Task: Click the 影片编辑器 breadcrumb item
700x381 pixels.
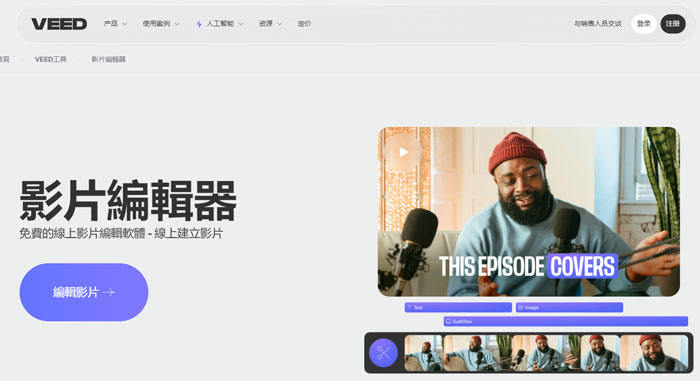Action: (x=108, y=59)
